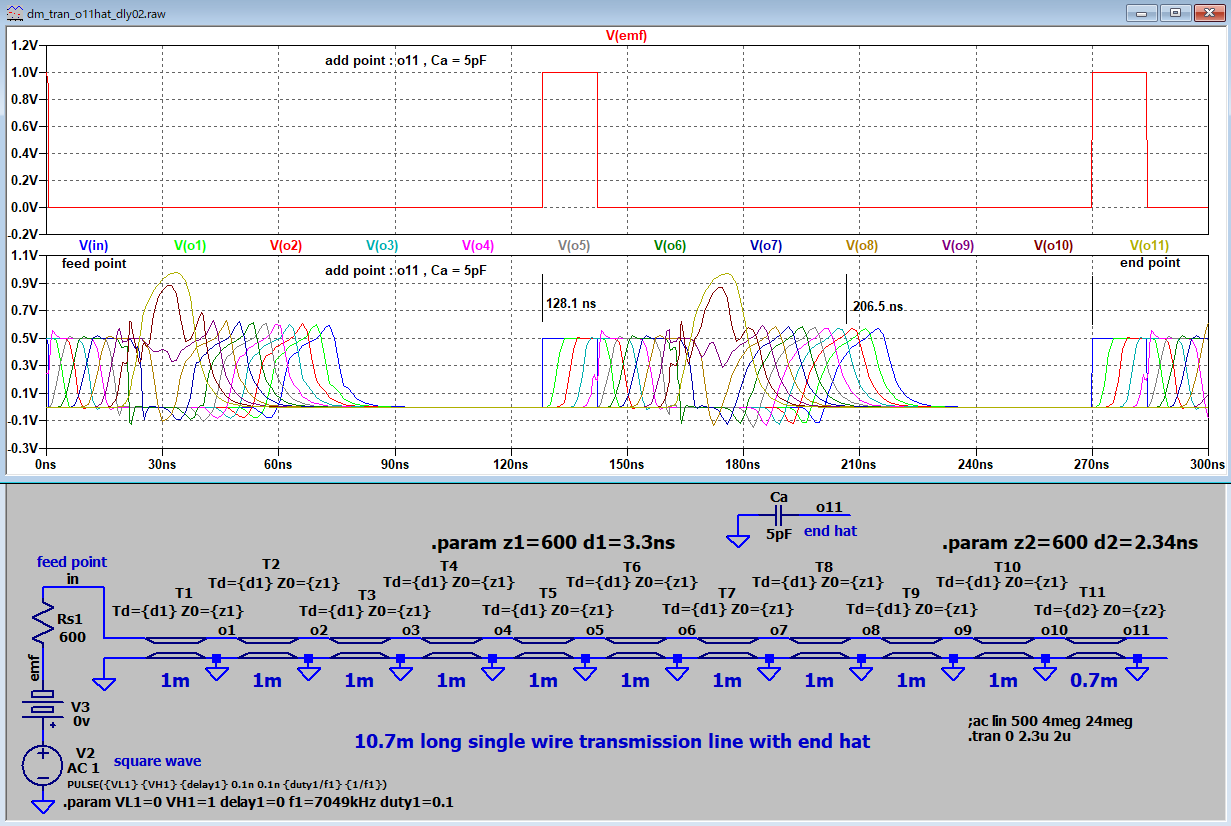The image size is (1231, 826).
Task: Click the V2 voltage source symbol
Action: pyautogui.click(x=43, y=766)
